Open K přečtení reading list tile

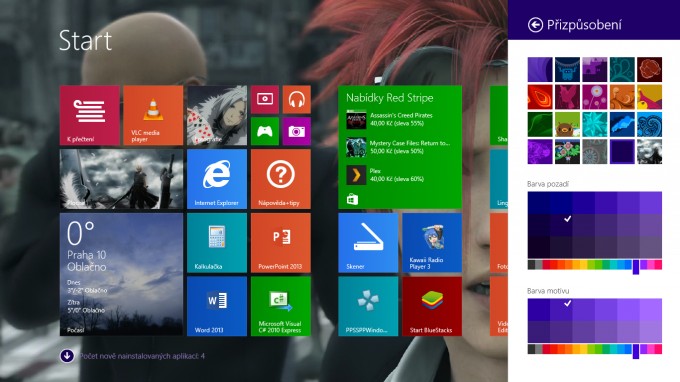(x=89, y=115)
